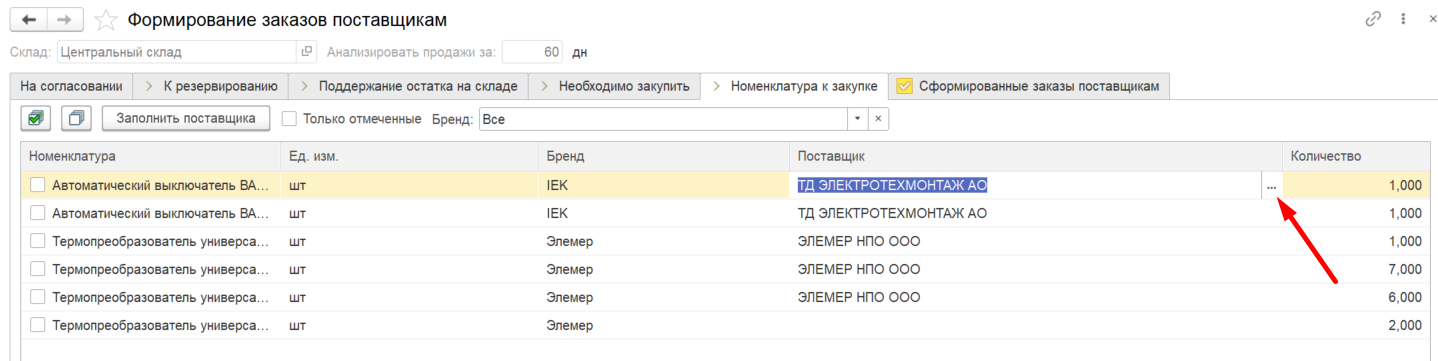Go forward with the right arrow
Screen dimensions: 1438x361
click(64, 19)
